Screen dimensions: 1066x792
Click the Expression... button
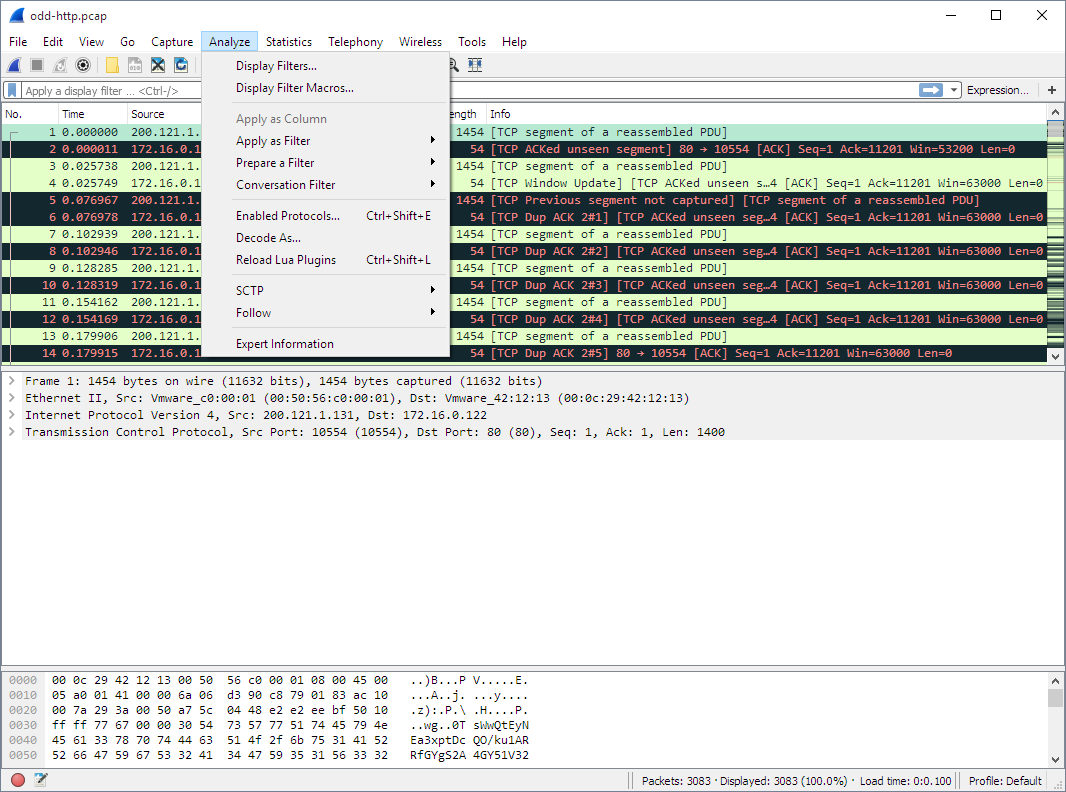(997, 90)
